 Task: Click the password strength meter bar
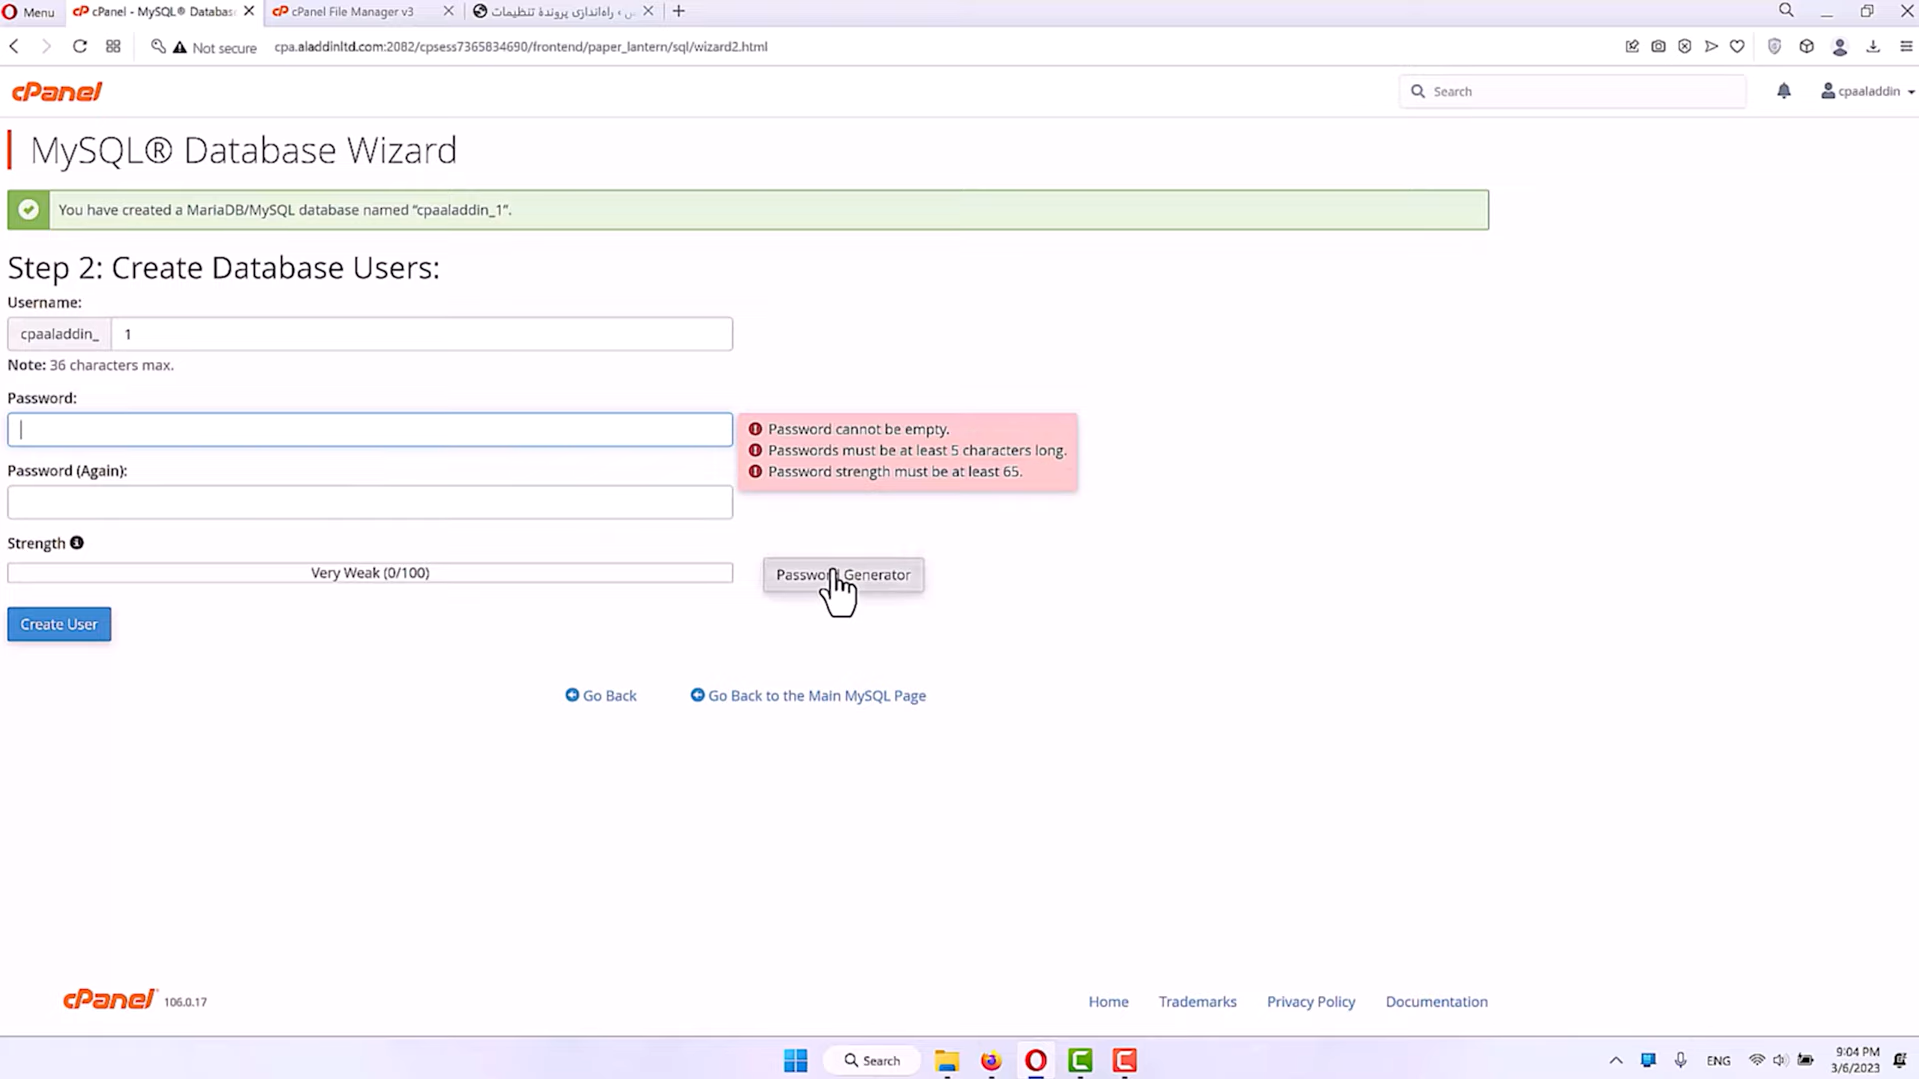click(x=370, y=573)
